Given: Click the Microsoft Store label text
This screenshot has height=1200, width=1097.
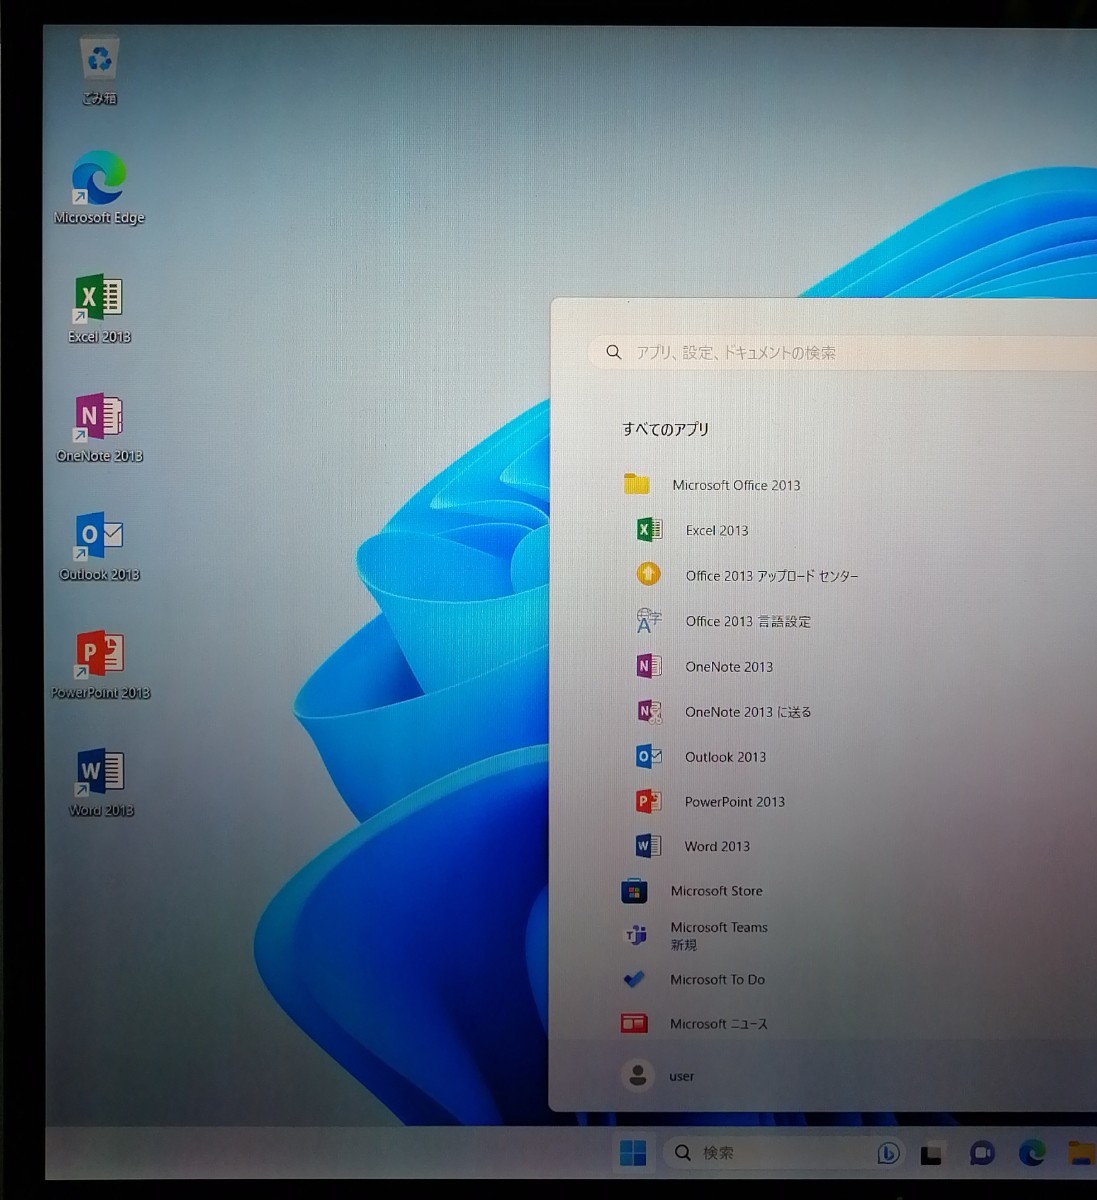Looking at the screenshot, I should (x=716, y=891).
